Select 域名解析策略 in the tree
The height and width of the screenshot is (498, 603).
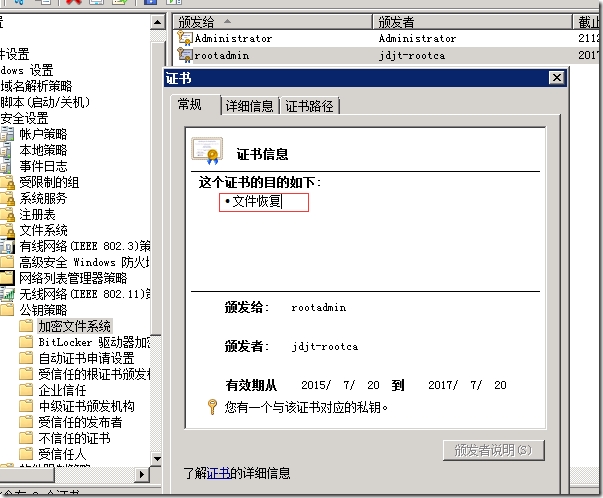36,86
